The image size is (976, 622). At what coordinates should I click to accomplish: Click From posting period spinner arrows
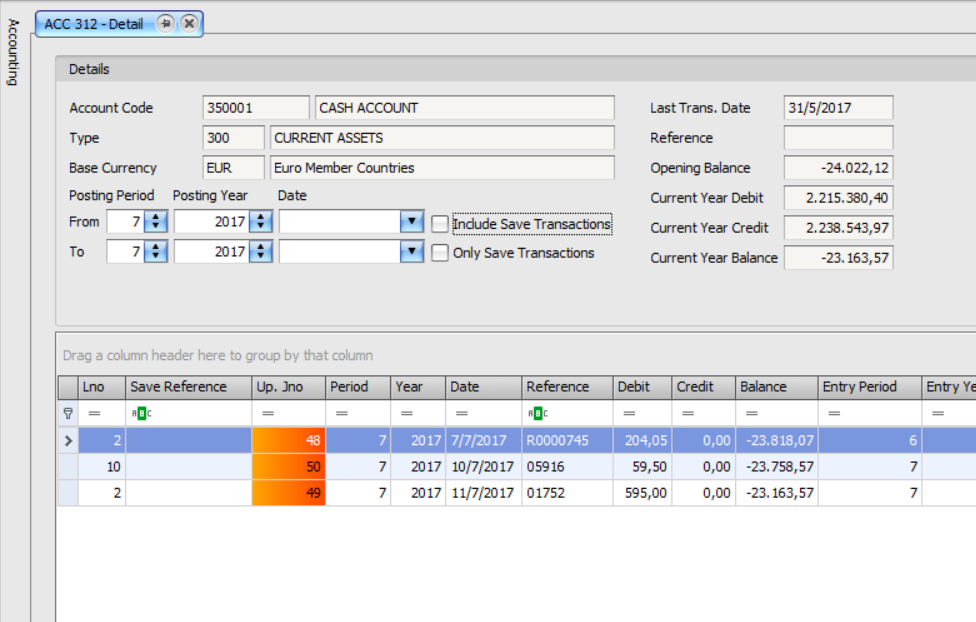click(155, 222)
